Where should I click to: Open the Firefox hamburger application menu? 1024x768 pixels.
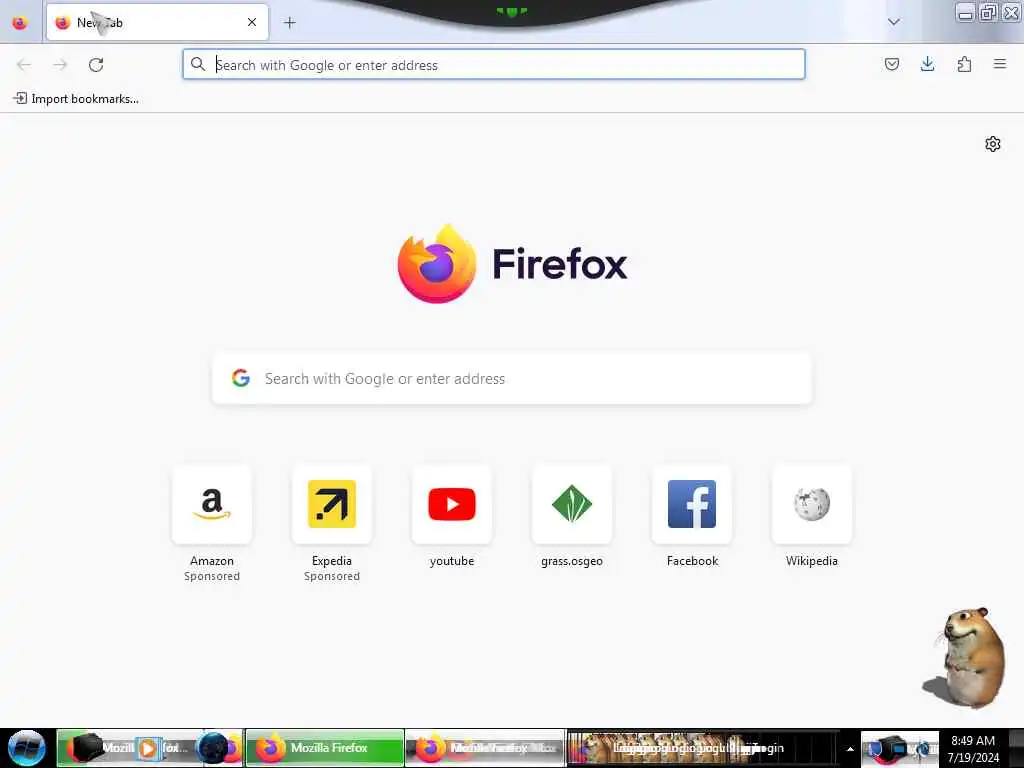click(x=1000, y=64)
